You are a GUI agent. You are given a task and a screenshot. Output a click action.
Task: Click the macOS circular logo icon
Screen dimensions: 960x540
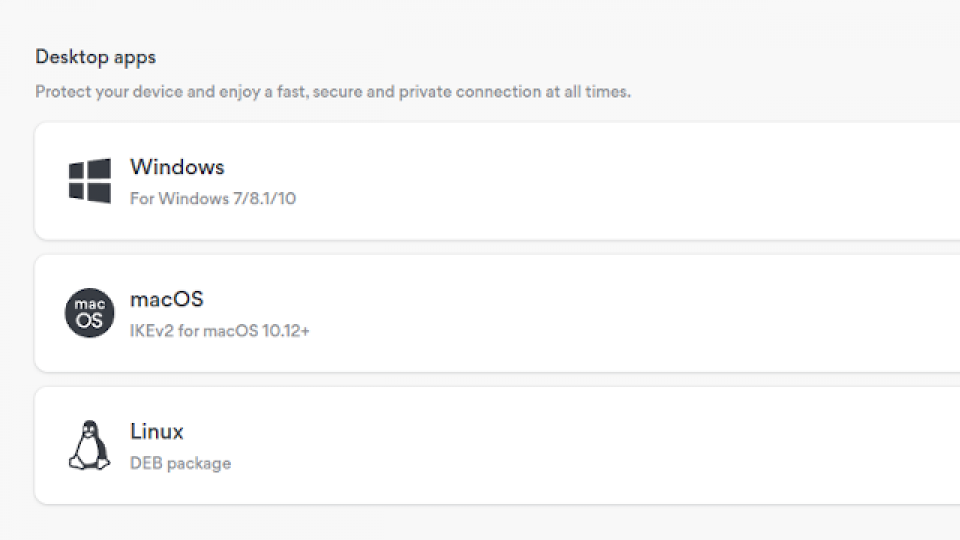[89, 313]
